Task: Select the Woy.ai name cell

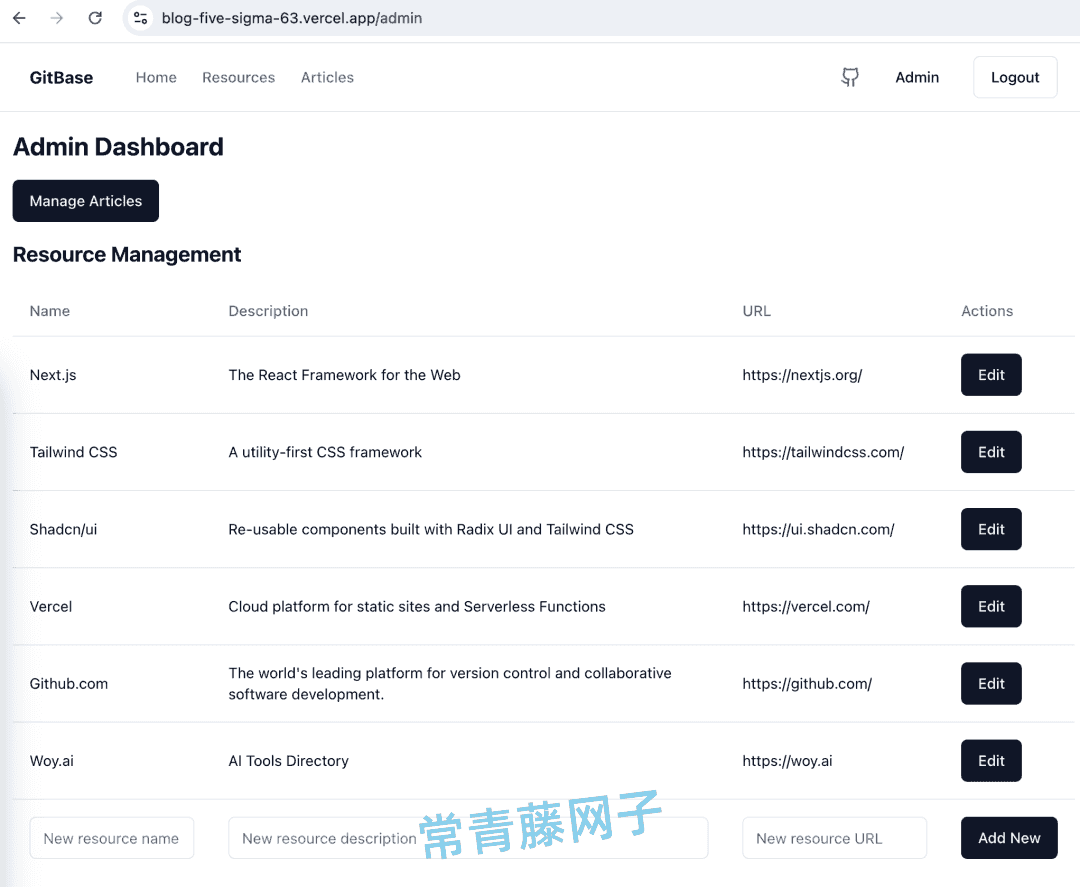Action: [52, 760]
